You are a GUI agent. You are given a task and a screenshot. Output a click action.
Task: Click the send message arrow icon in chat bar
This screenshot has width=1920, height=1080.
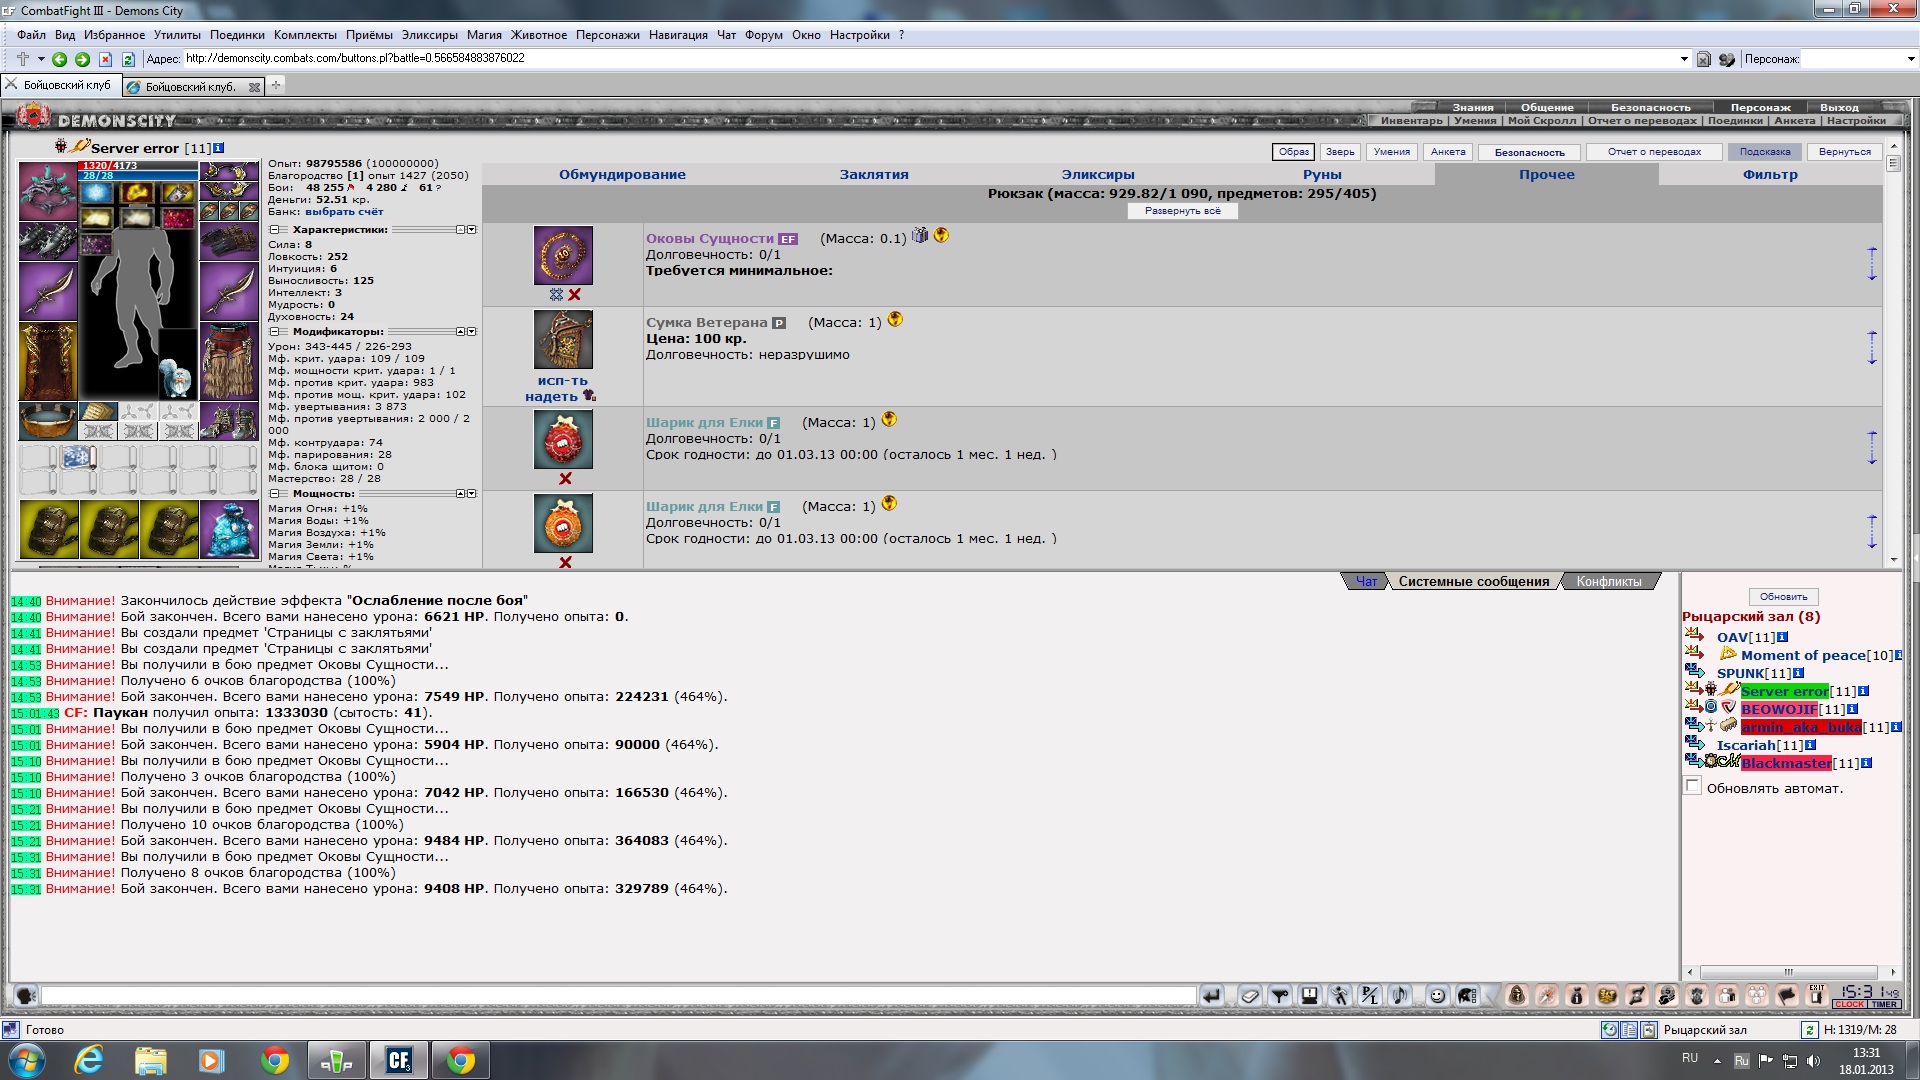coord(1211,995)
